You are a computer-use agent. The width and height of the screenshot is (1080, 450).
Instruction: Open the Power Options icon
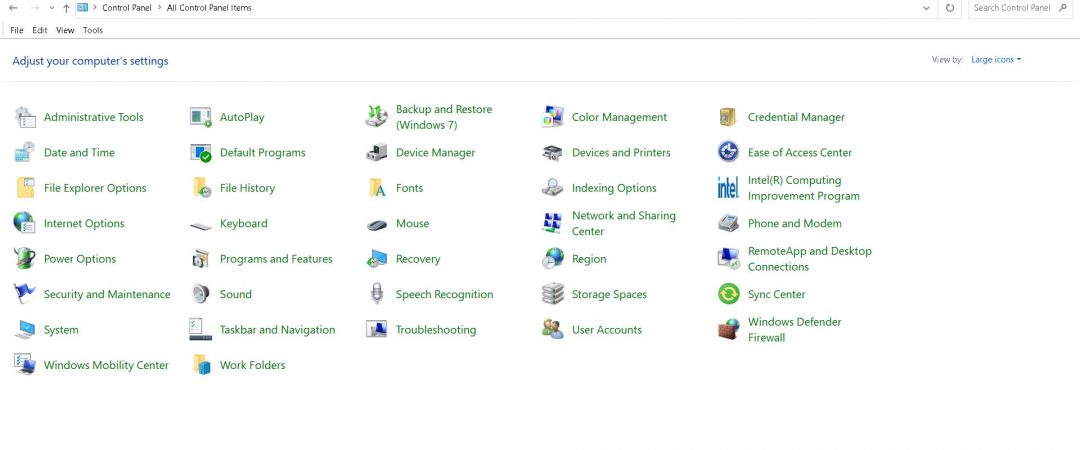point(25,259)
